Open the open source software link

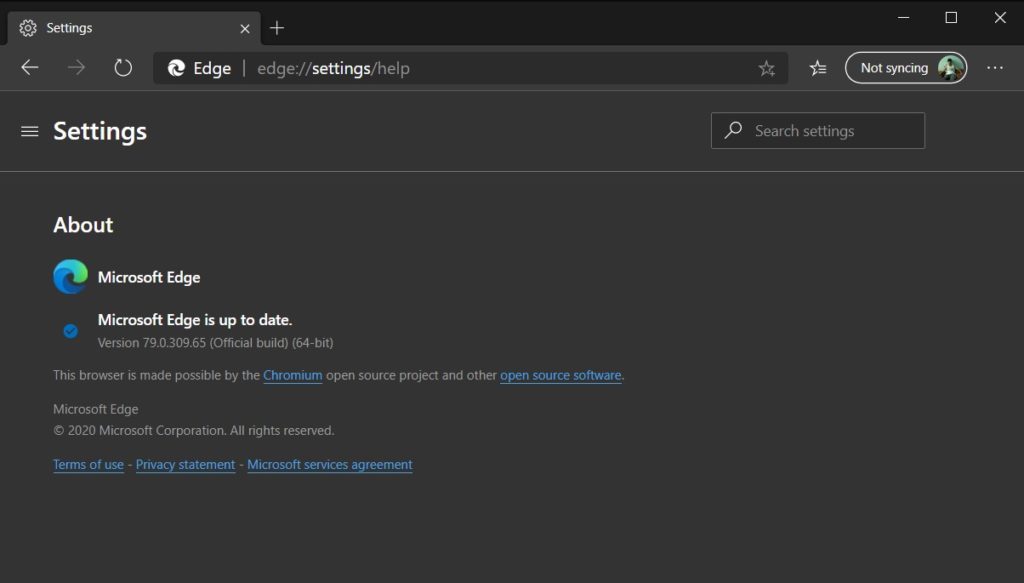pyautogui.click(x=560, y=374)
